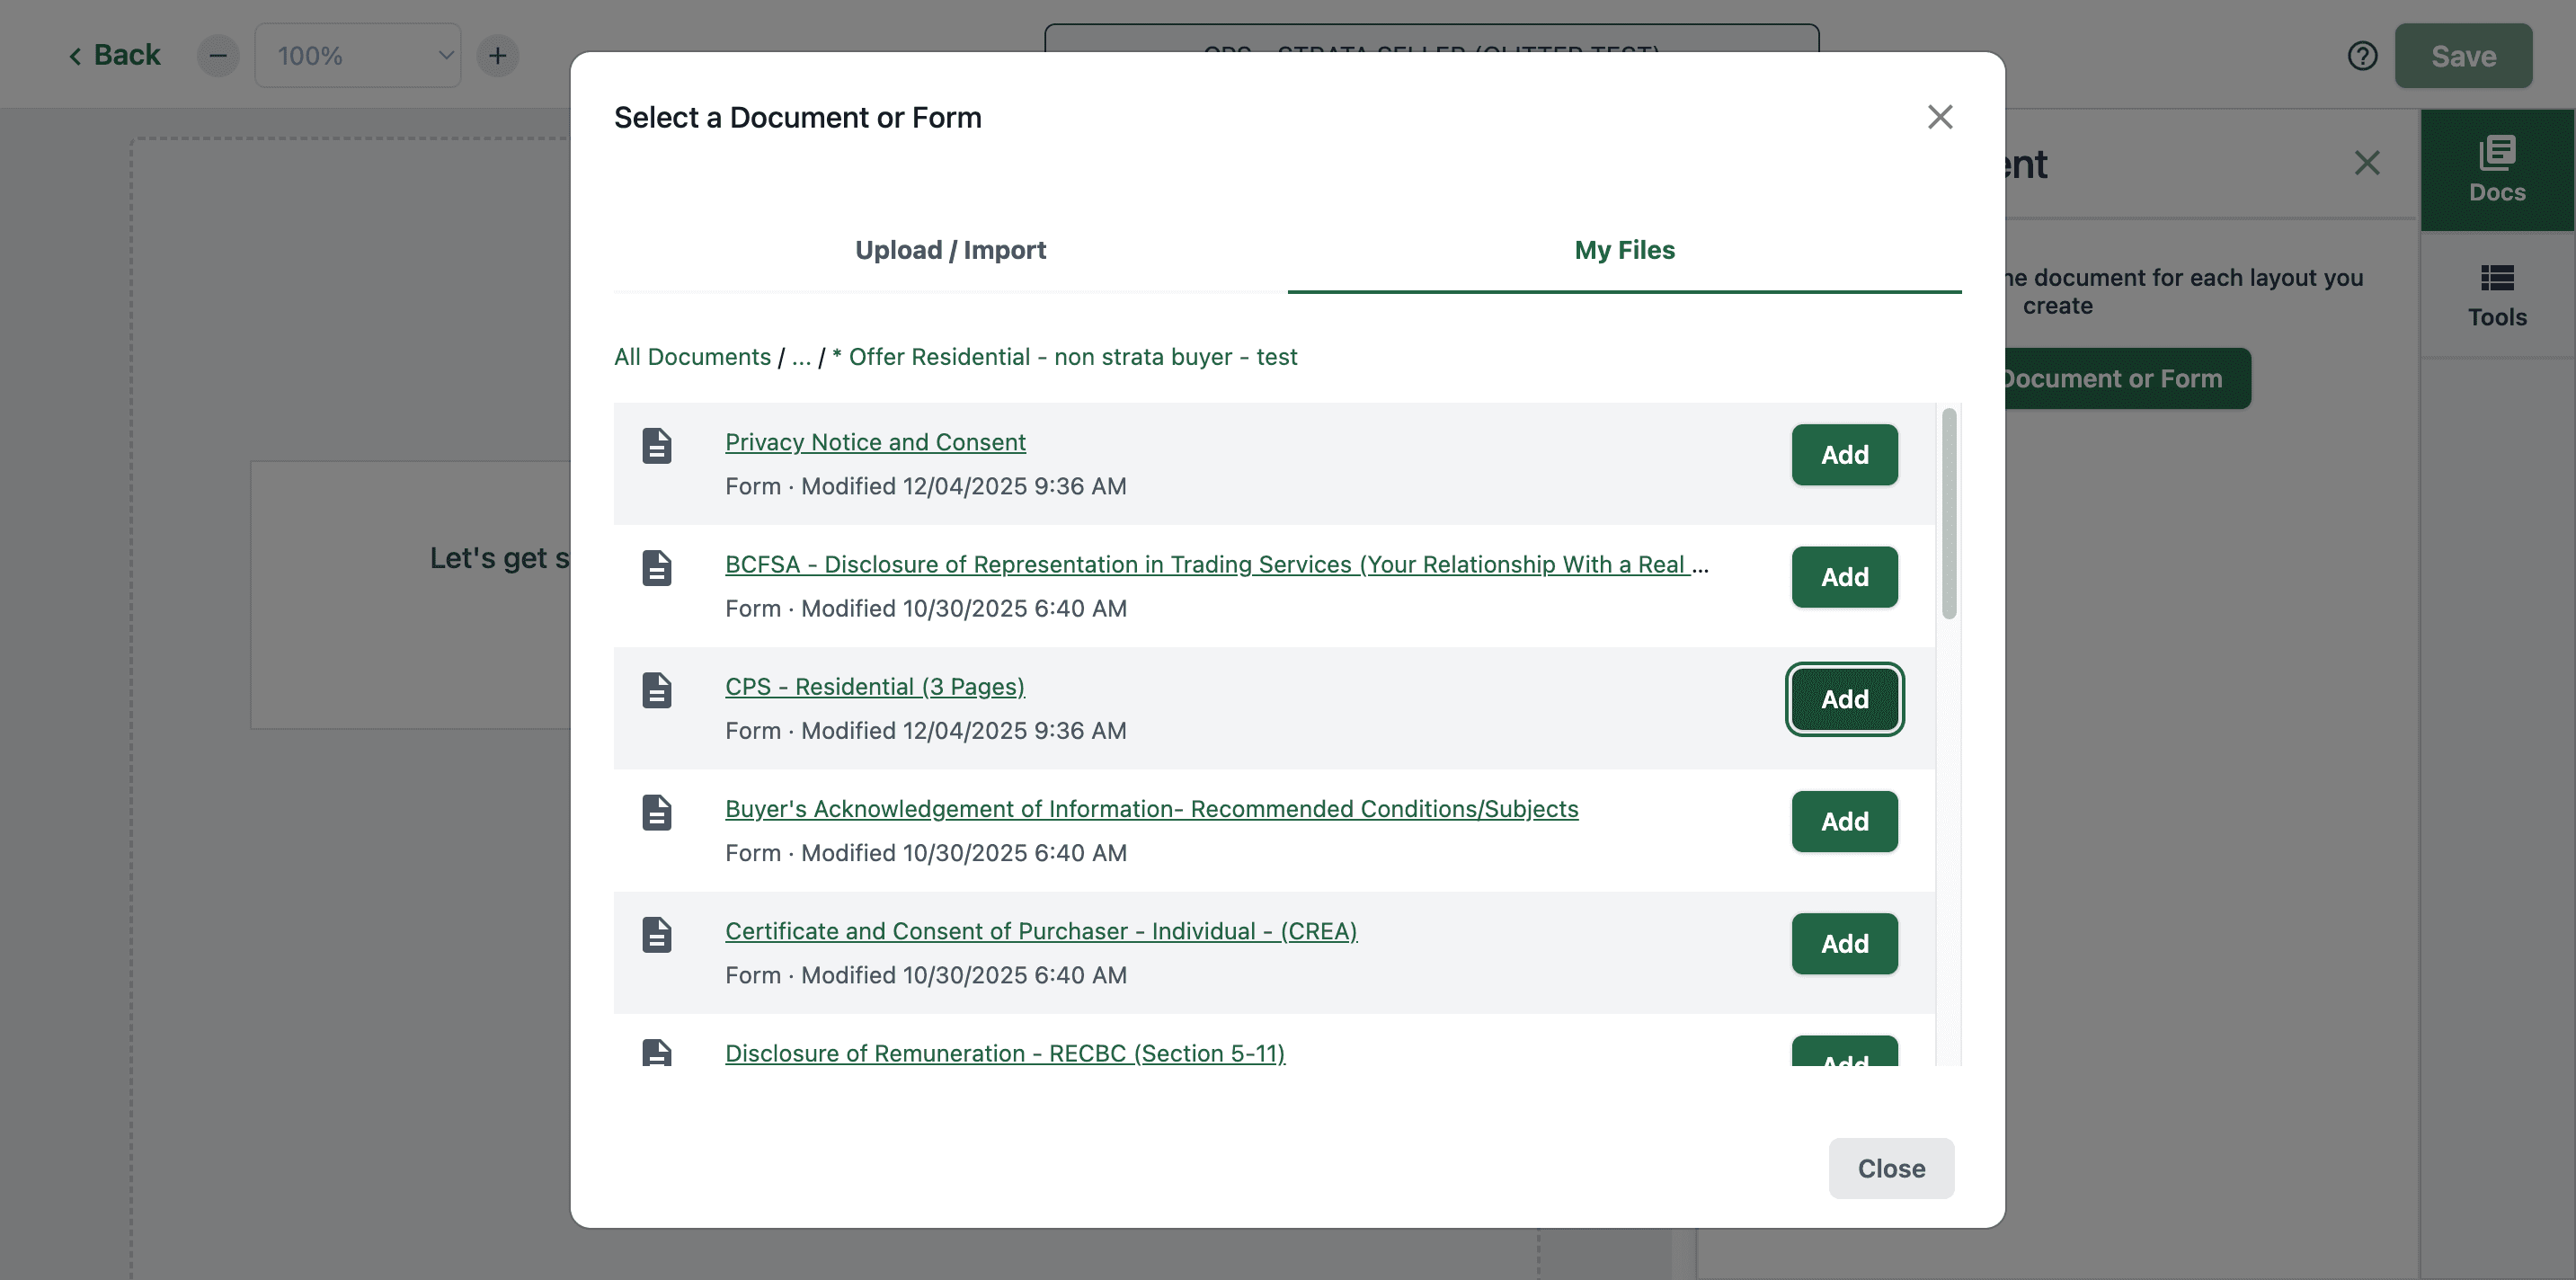Add the Certificate and Consent of Purchaser form
Viewport: 2576px width, 1280px height.
point(1844,944)
